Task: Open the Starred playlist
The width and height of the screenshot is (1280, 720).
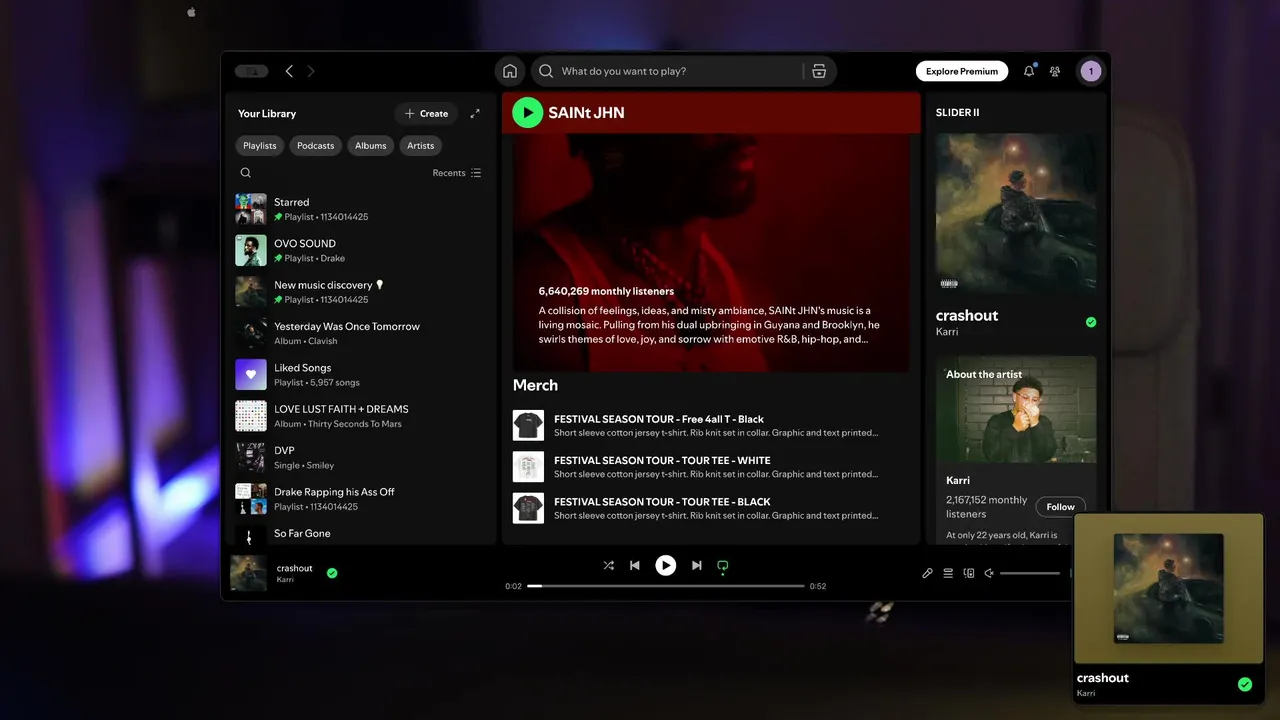Action: (360, 209)
